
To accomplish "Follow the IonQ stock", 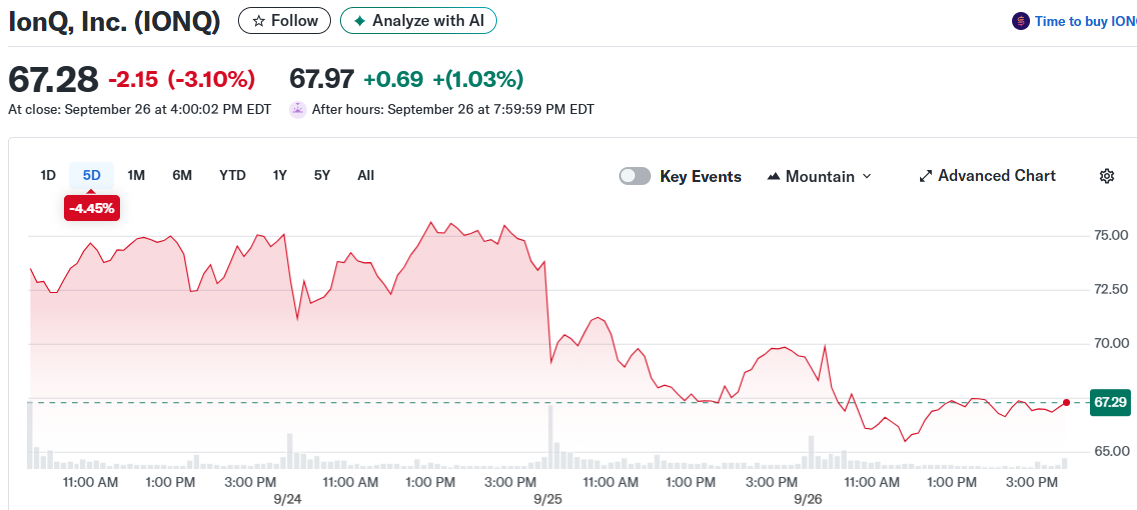I will (284, 21).
